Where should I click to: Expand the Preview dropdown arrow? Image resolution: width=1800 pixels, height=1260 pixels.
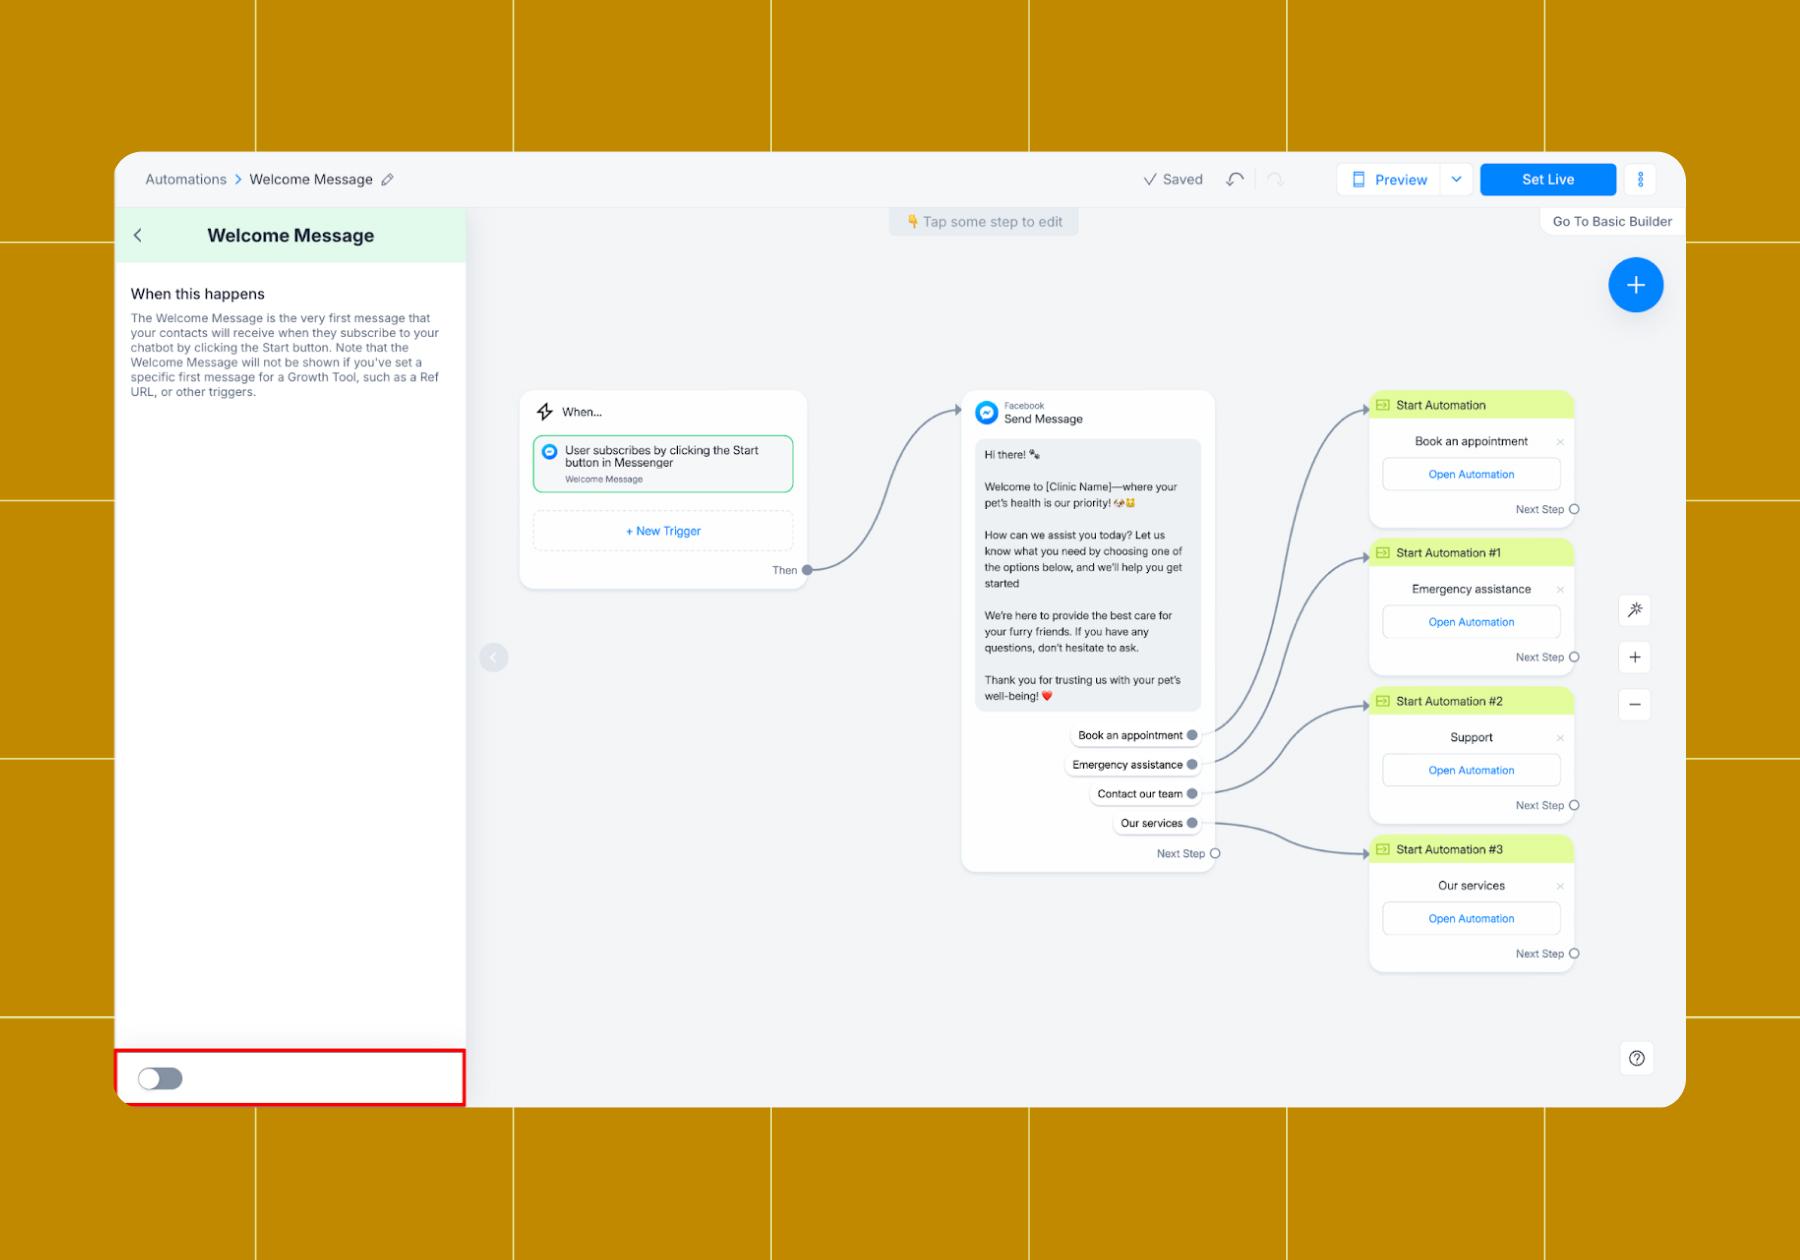pyautogui.click(x=1456, y=180)
